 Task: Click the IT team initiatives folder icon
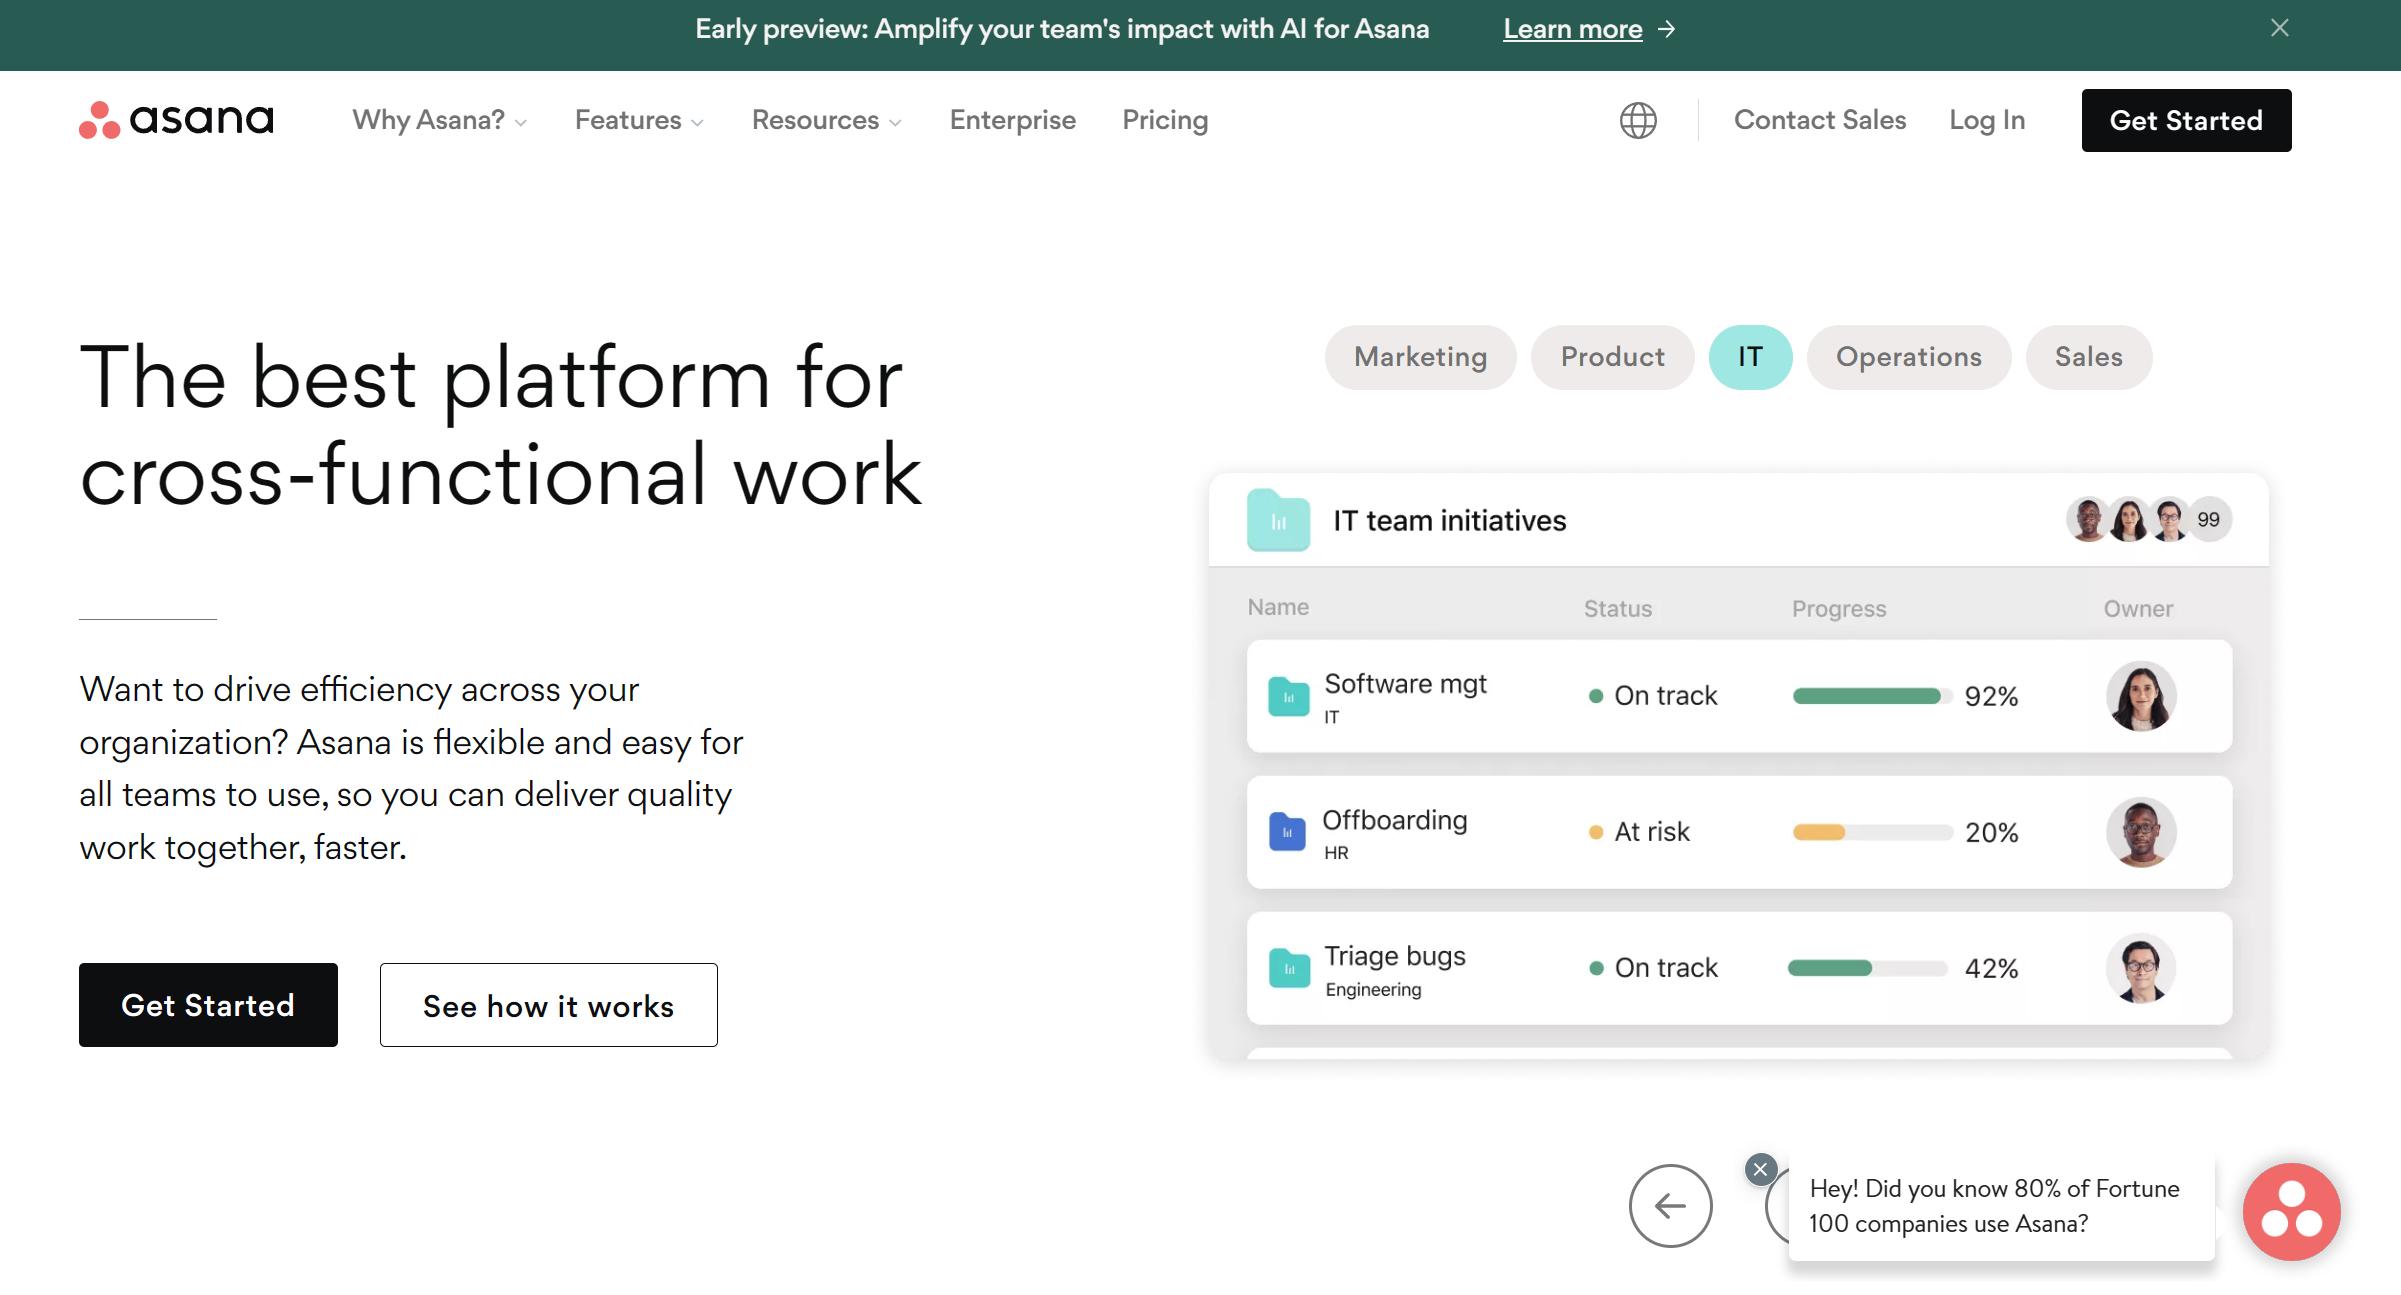[x=1278, y=521]
